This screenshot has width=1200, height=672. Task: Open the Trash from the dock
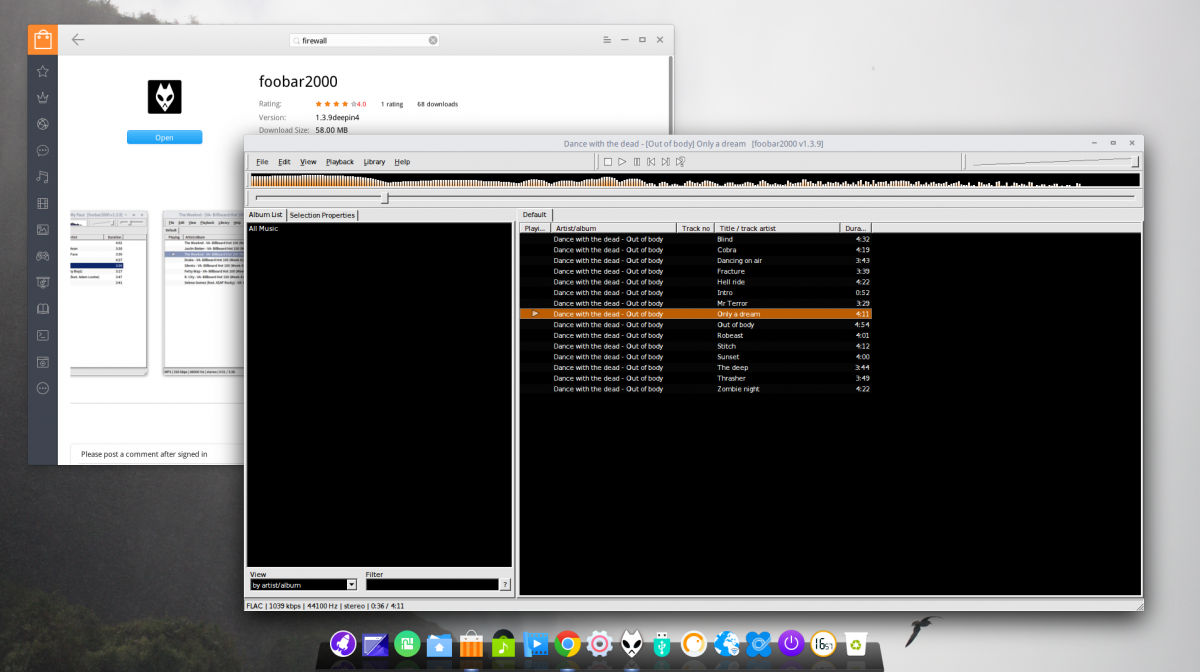[x=856, y=645]
